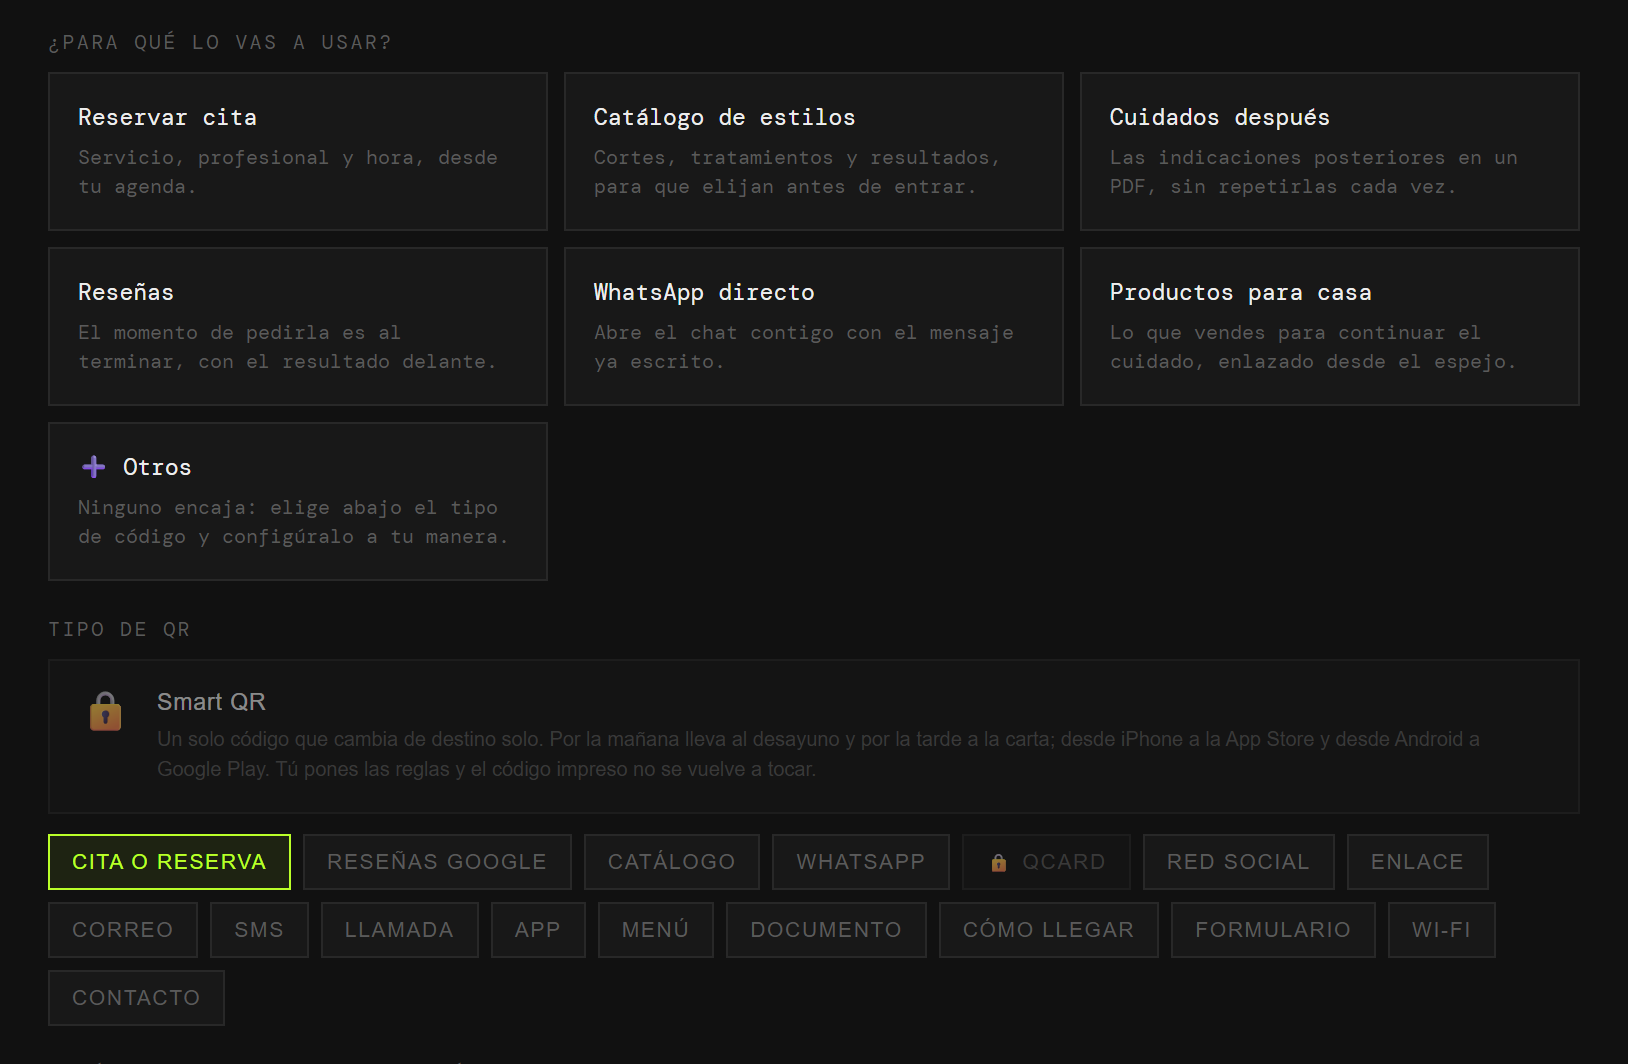The image size is (1628, 1064).
Task: Switch to the MENÚ QR type
Action: pyautogui.click(x=656, y=930)
